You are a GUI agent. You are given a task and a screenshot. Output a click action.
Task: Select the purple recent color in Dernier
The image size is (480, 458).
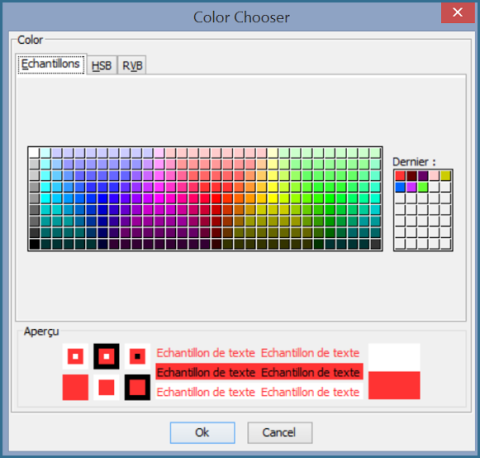[x=423, y=176]
